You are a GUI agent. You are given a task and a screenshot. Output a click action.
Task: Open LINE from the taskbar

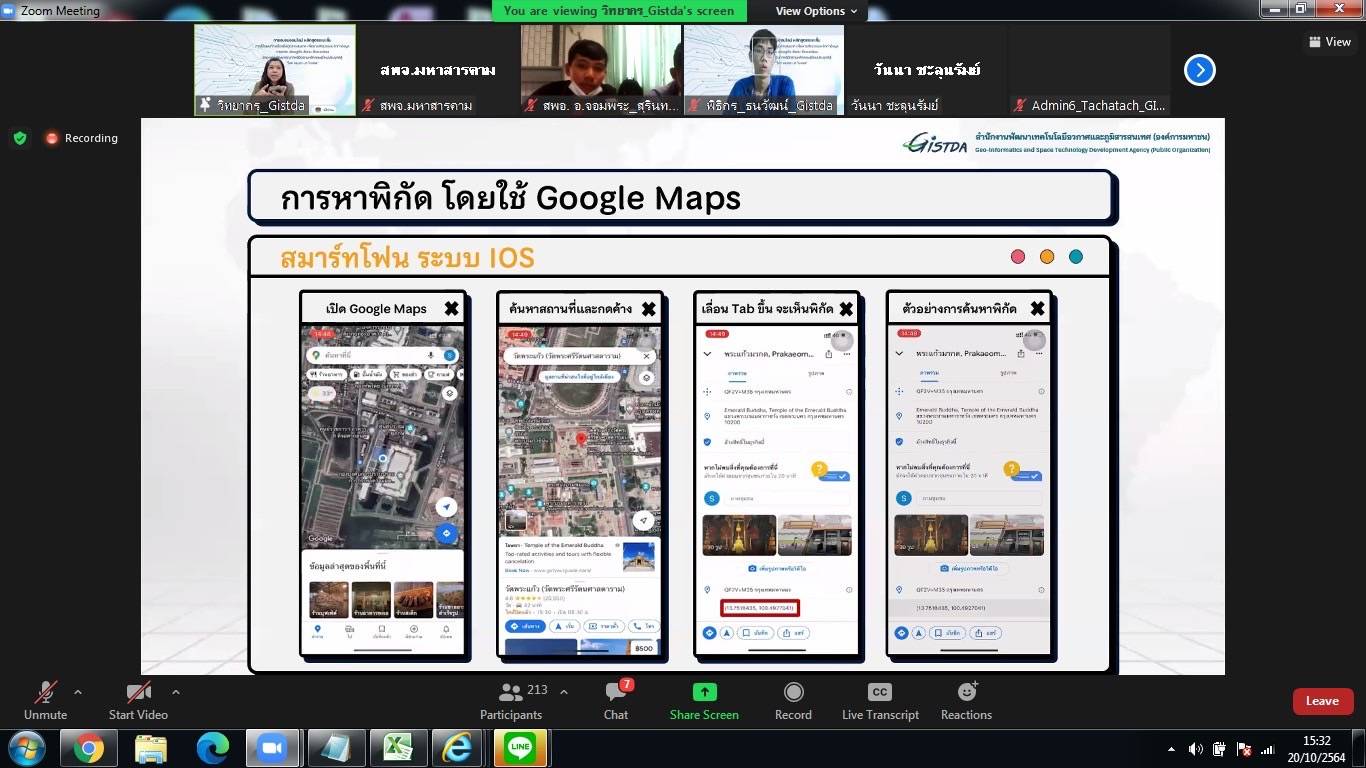[521, 748]
